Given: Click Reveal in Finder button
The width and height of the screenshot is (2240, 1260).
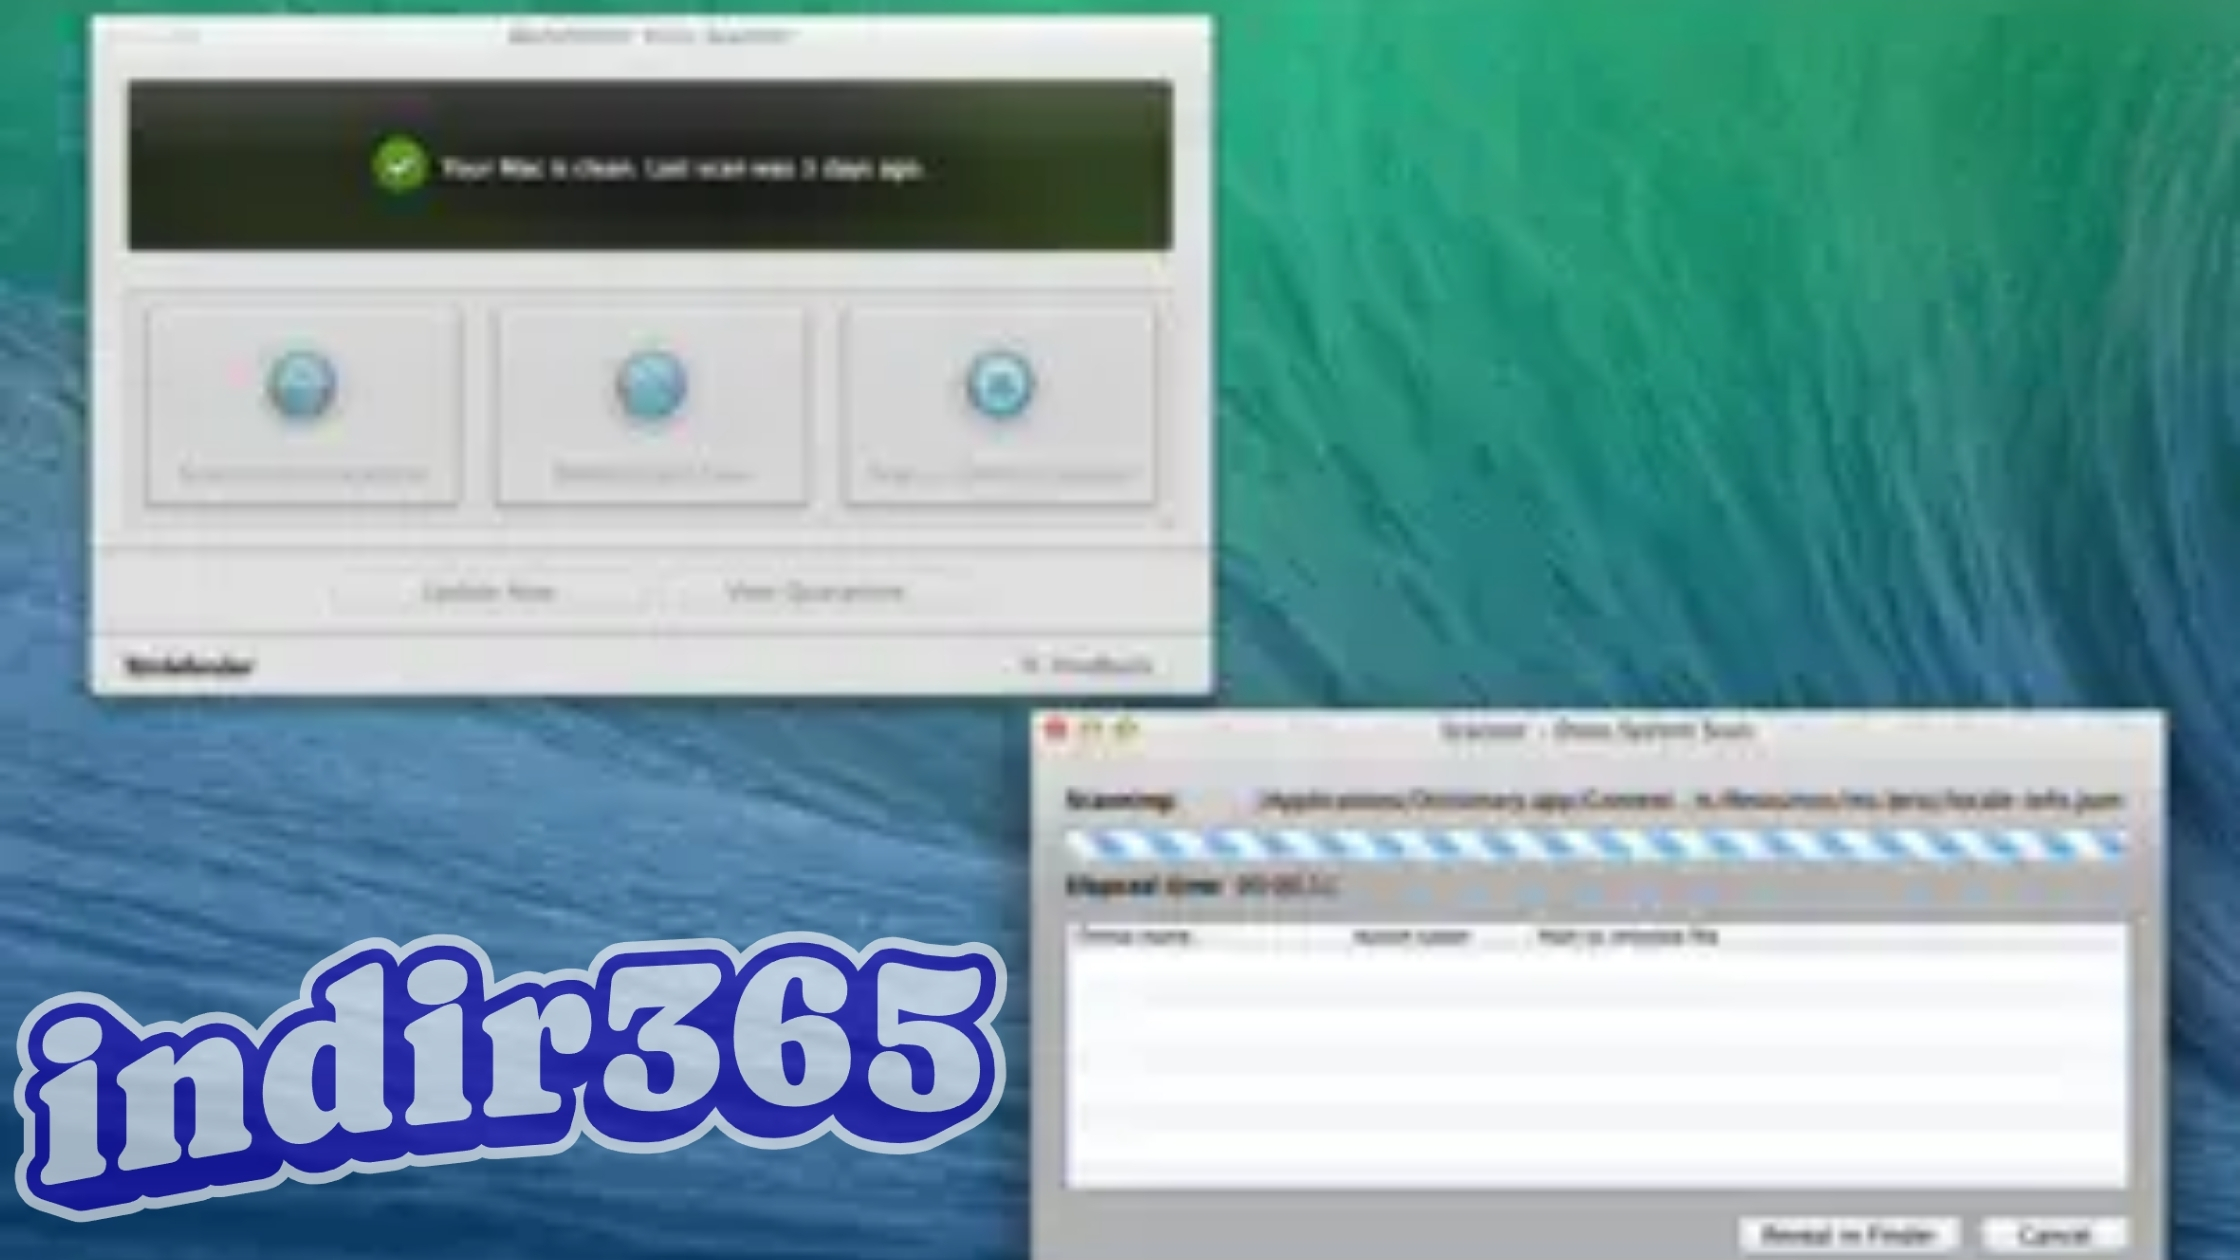Looking at the screenshot, I should (x=1848, y=1234).
